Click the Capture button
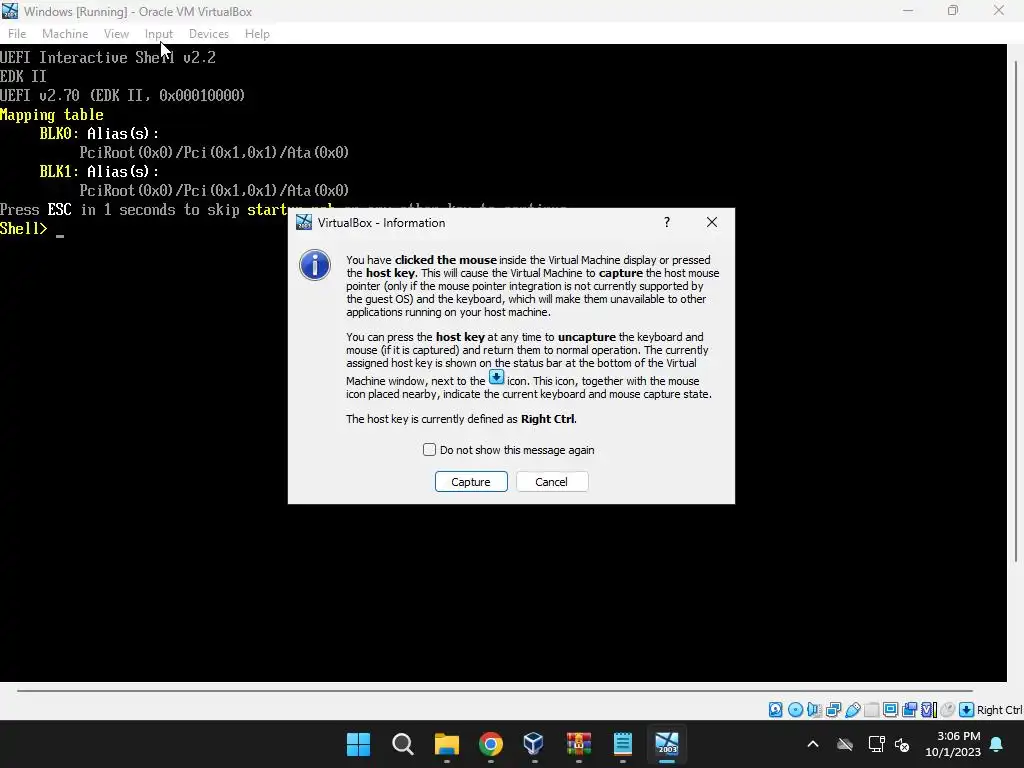1024x768 pixels. [x=471, y=481]
